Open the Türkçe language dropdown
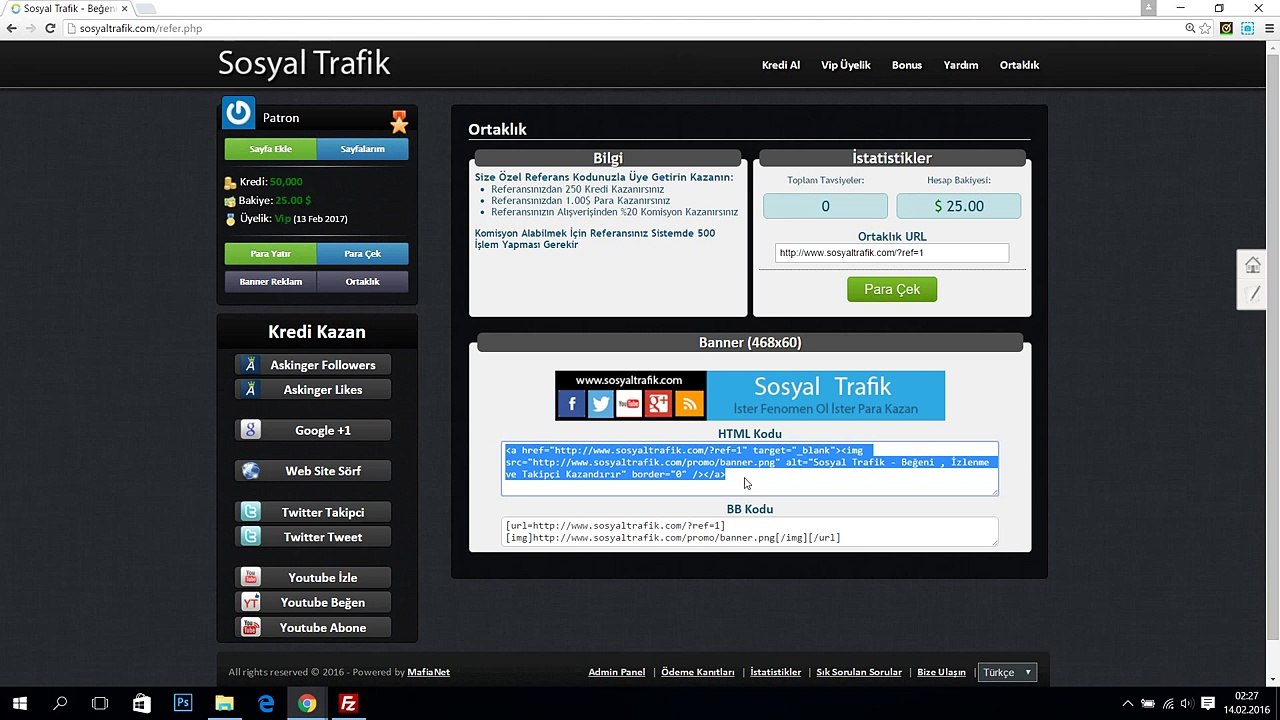The height and width of the screenshot is (720, 1280). click(x=1007, y=672)
